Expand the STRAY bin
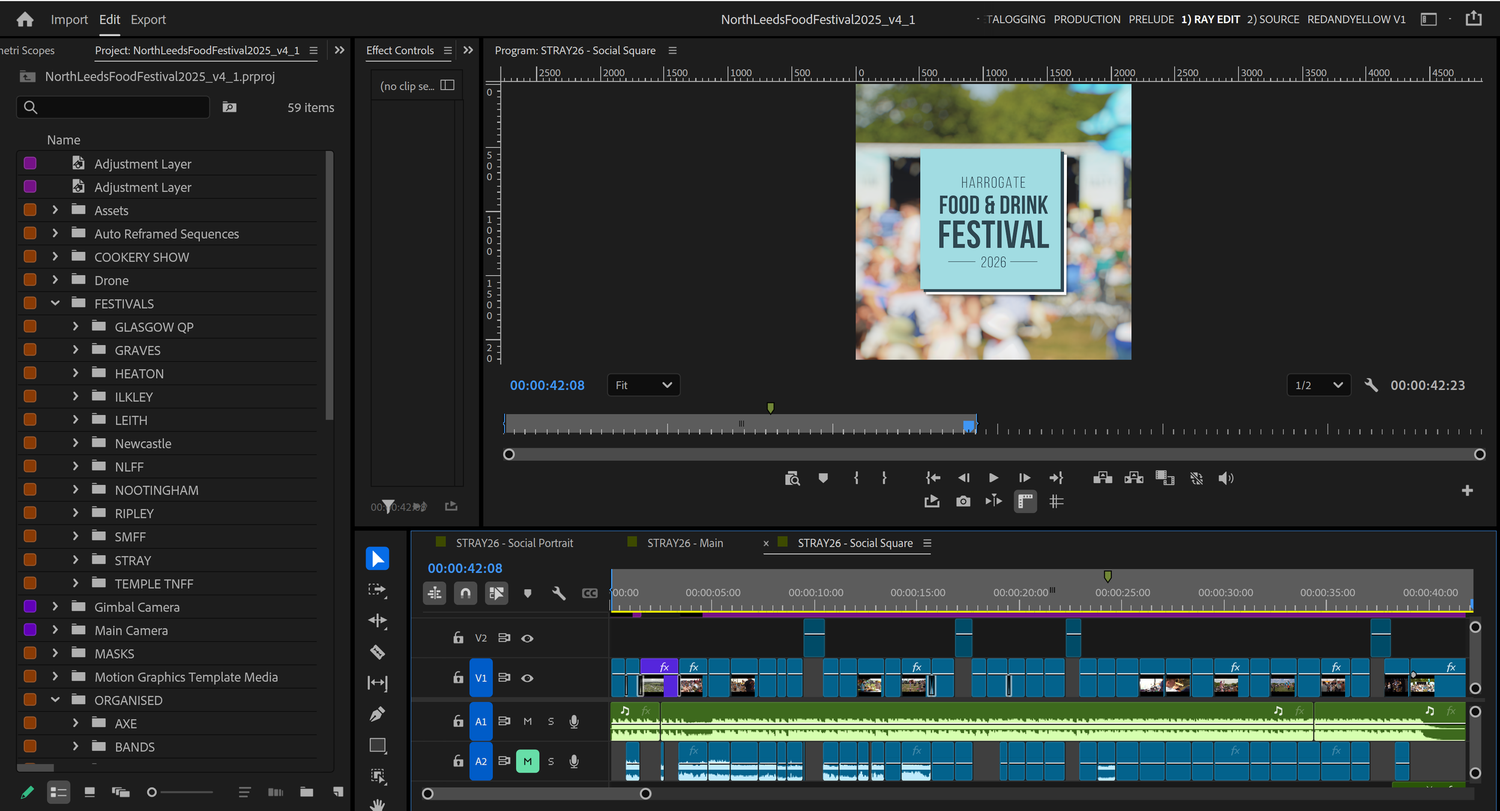This screenshot has height=811, width=1500. point(75,560)
